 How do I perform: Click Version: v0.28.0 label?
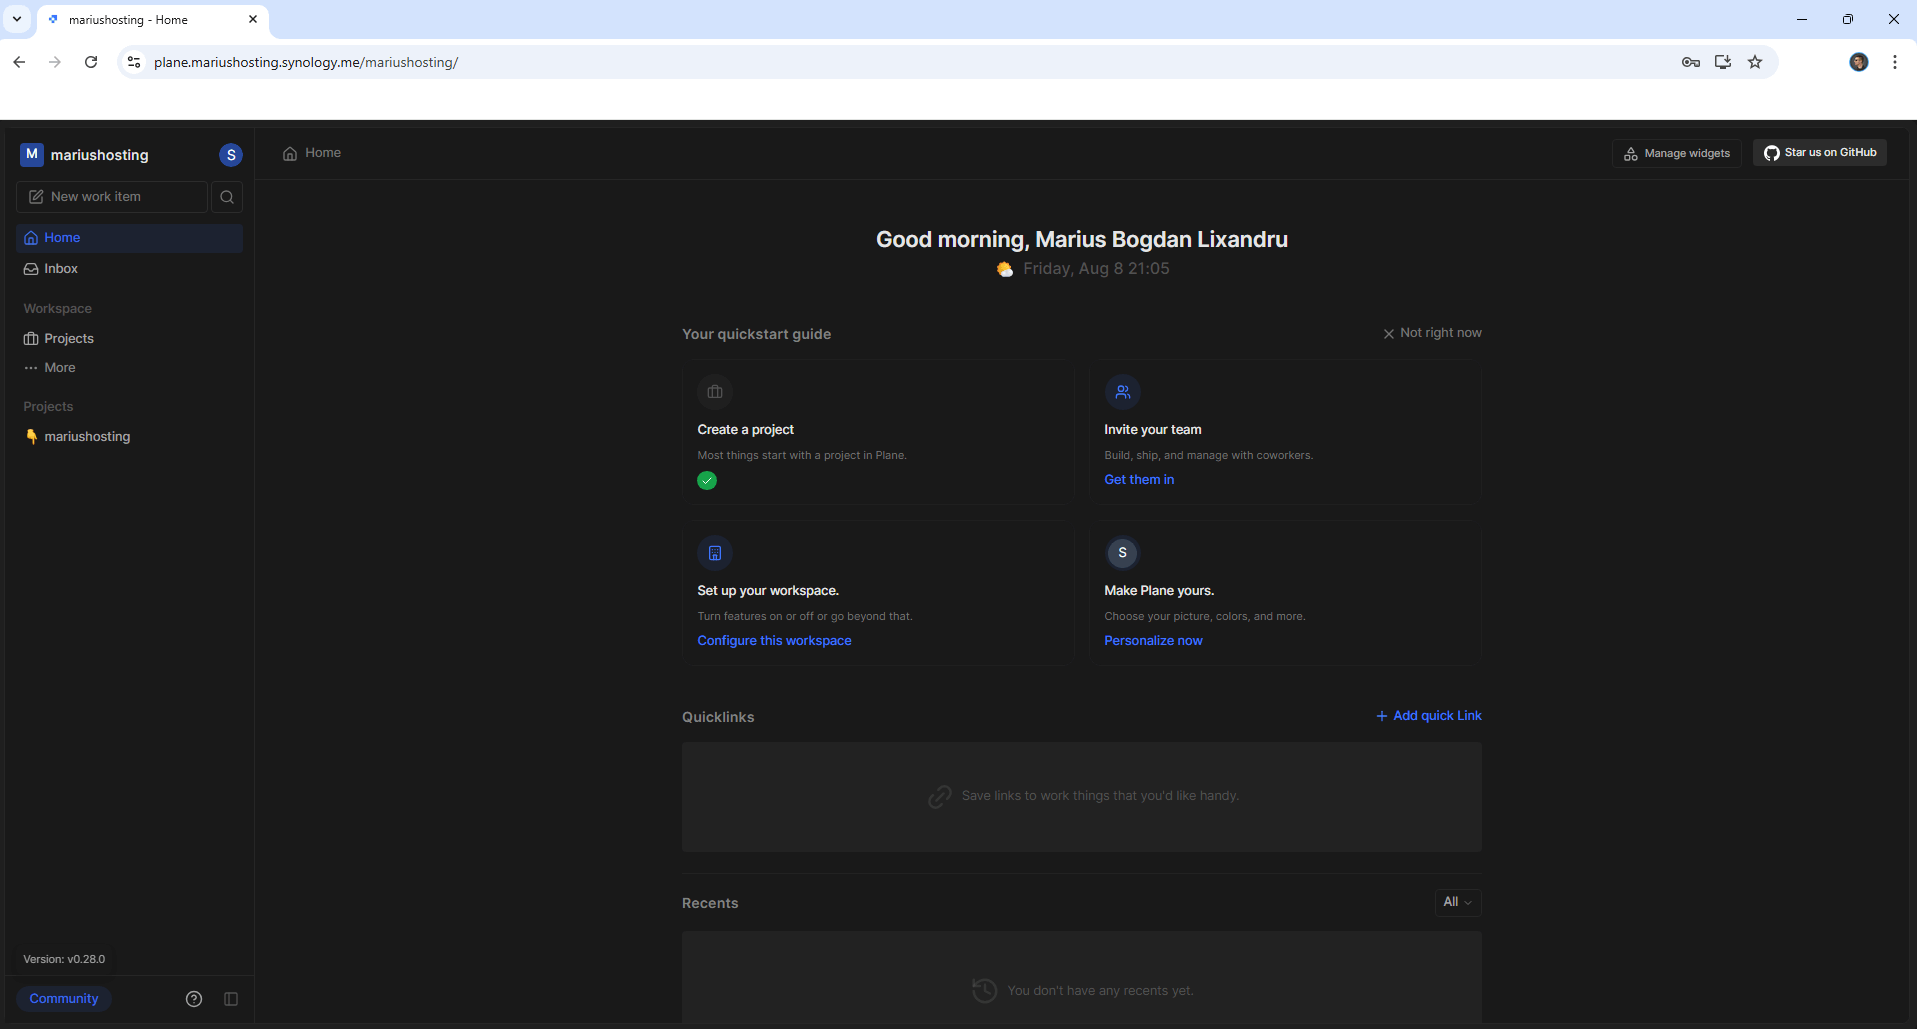click(64, 959)
